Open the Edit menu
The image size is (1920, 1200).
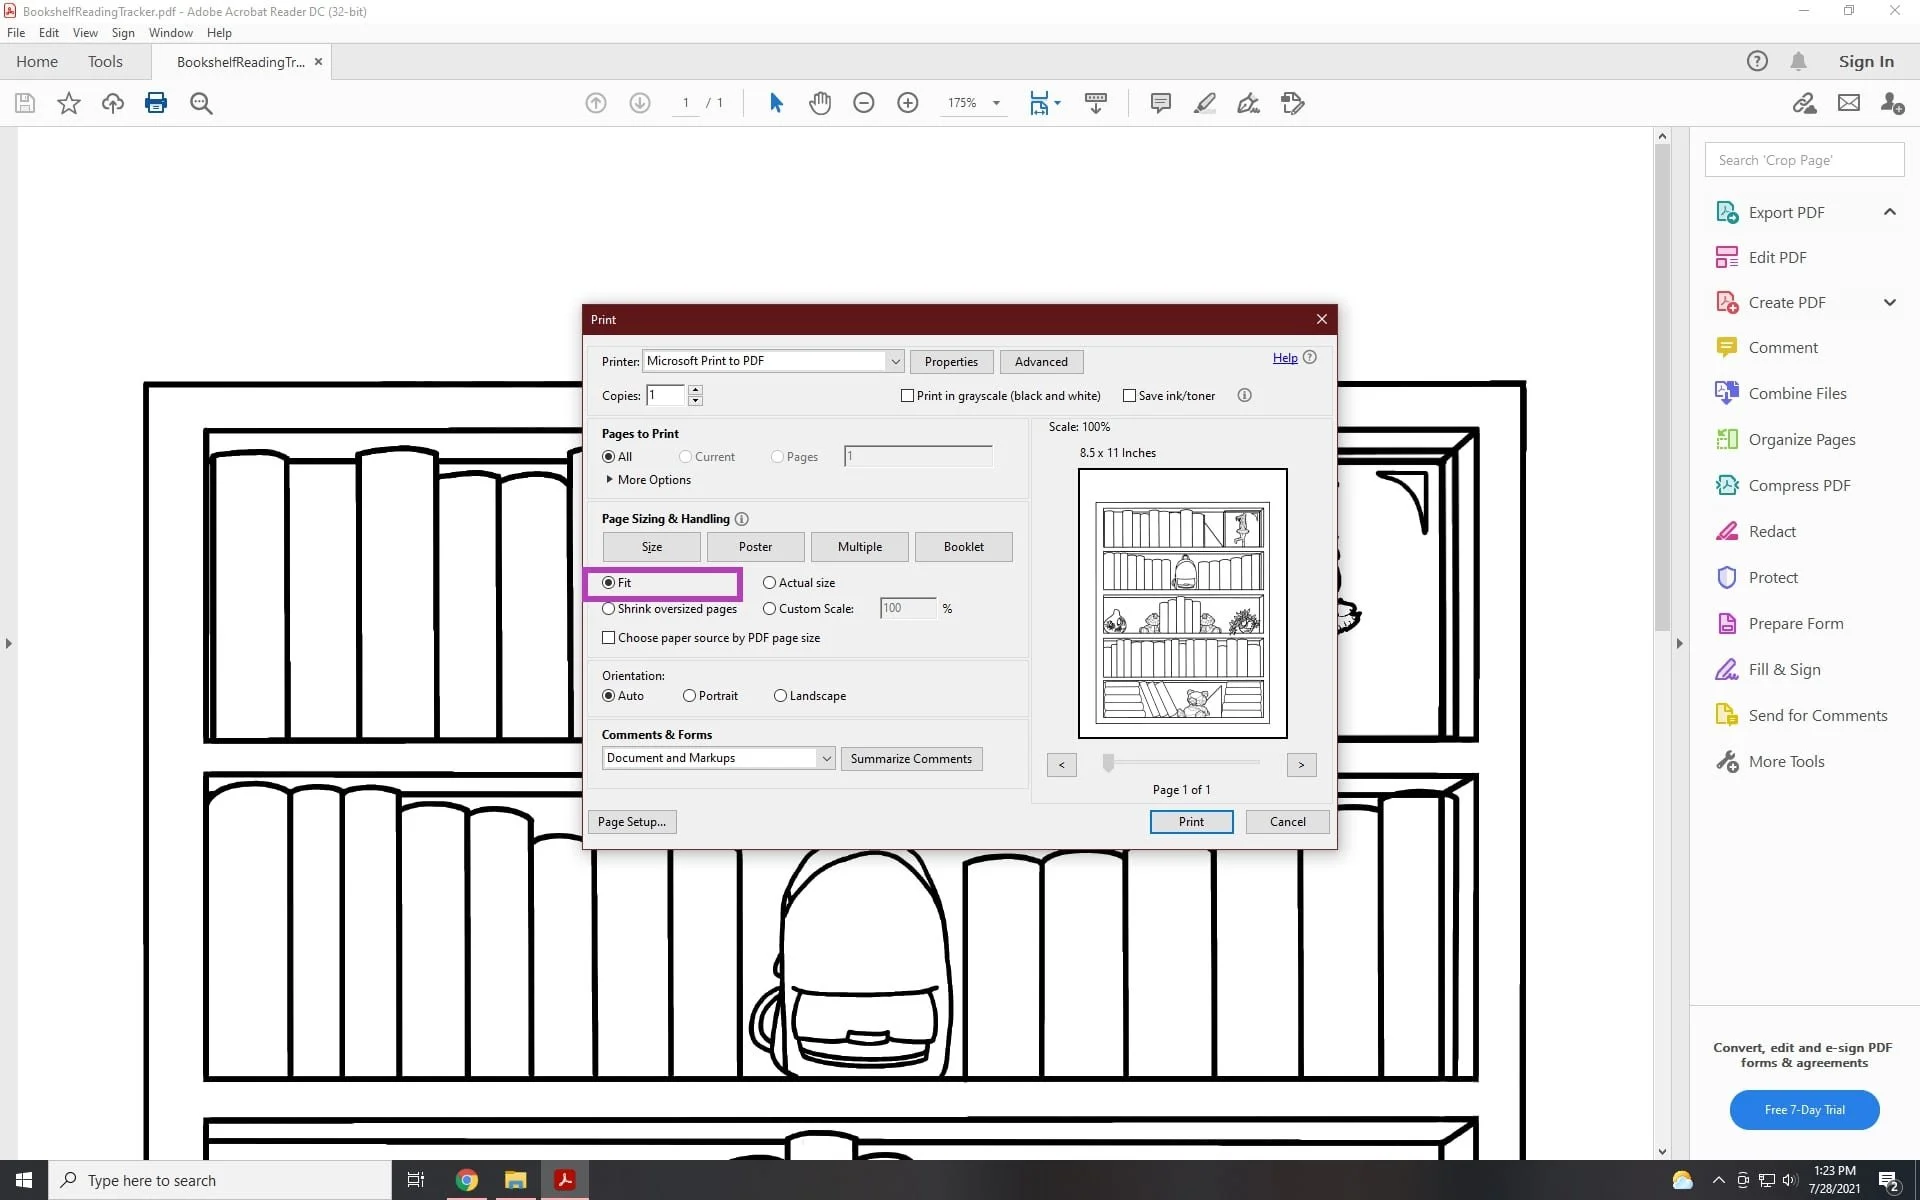pyautogui.click(x=48, y=32)
